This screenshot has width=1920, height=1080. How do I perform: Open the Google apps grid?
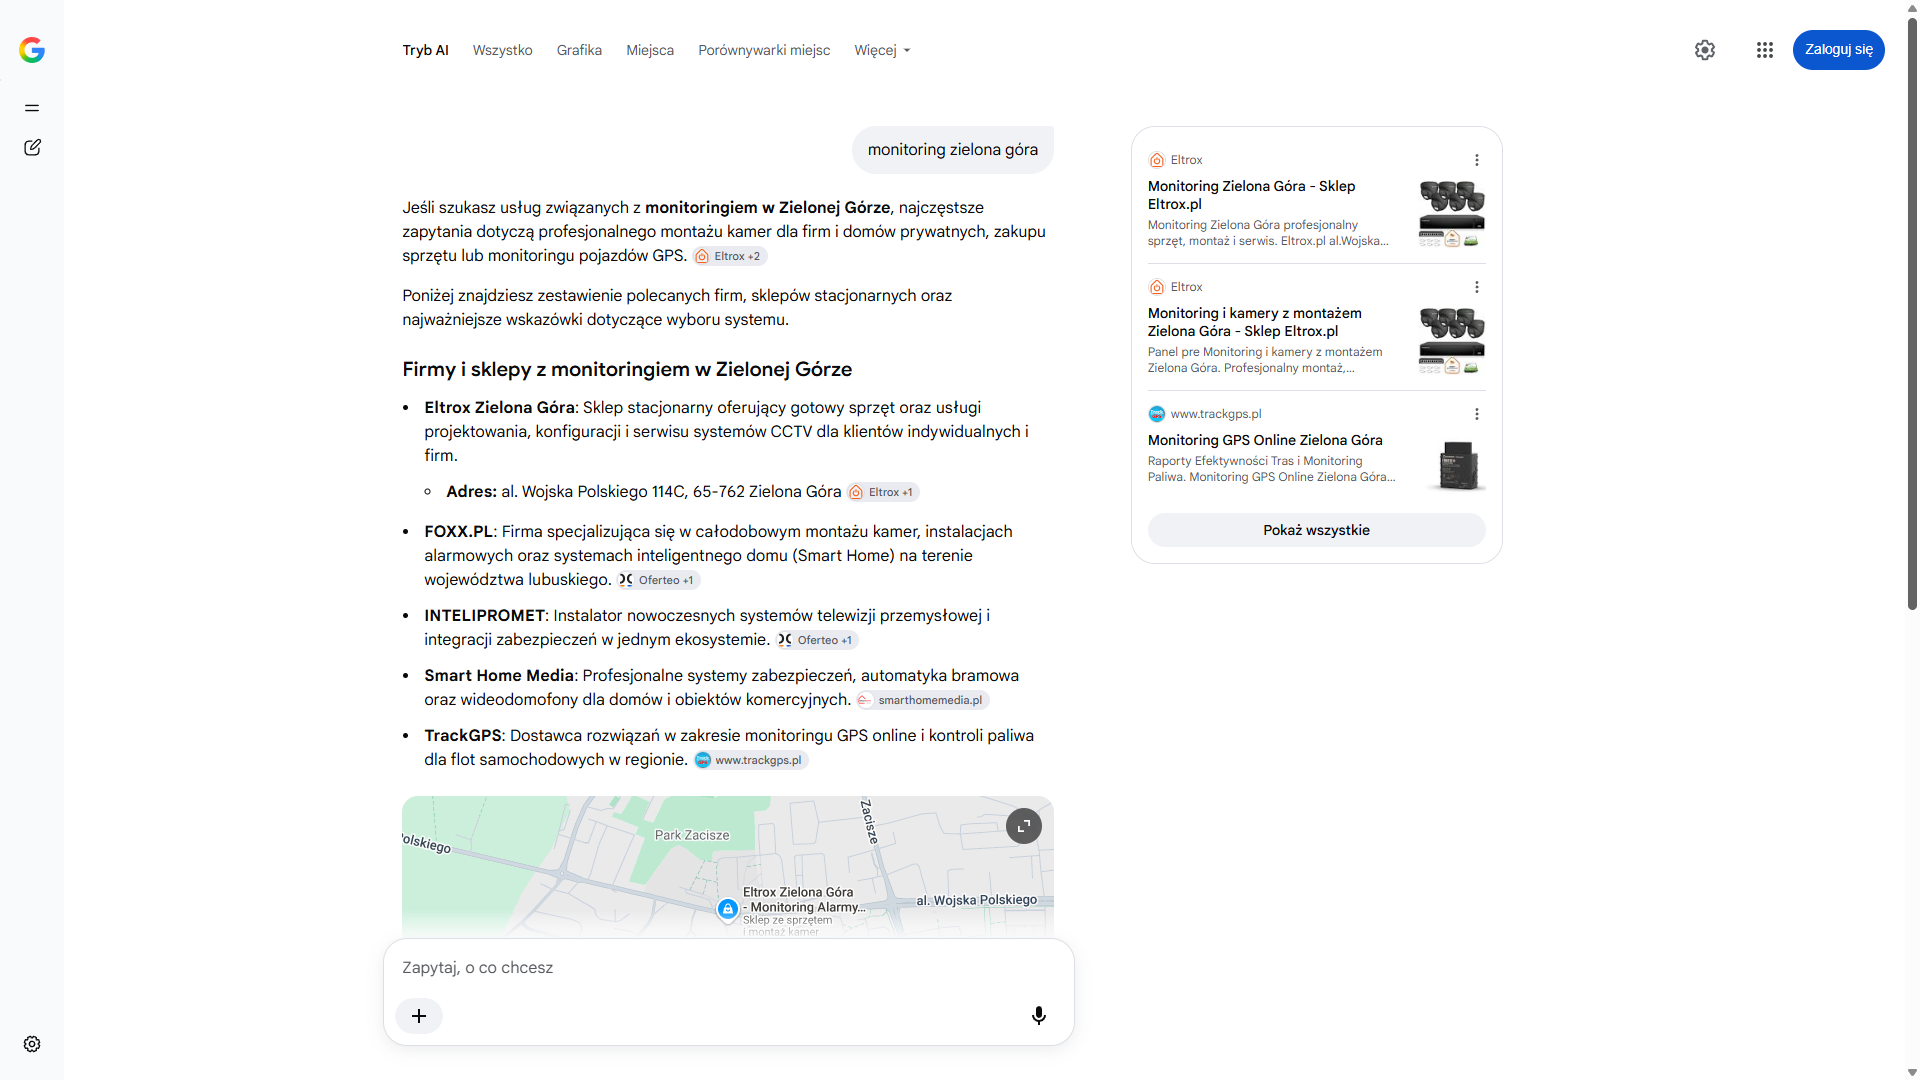click(1765, 50)
